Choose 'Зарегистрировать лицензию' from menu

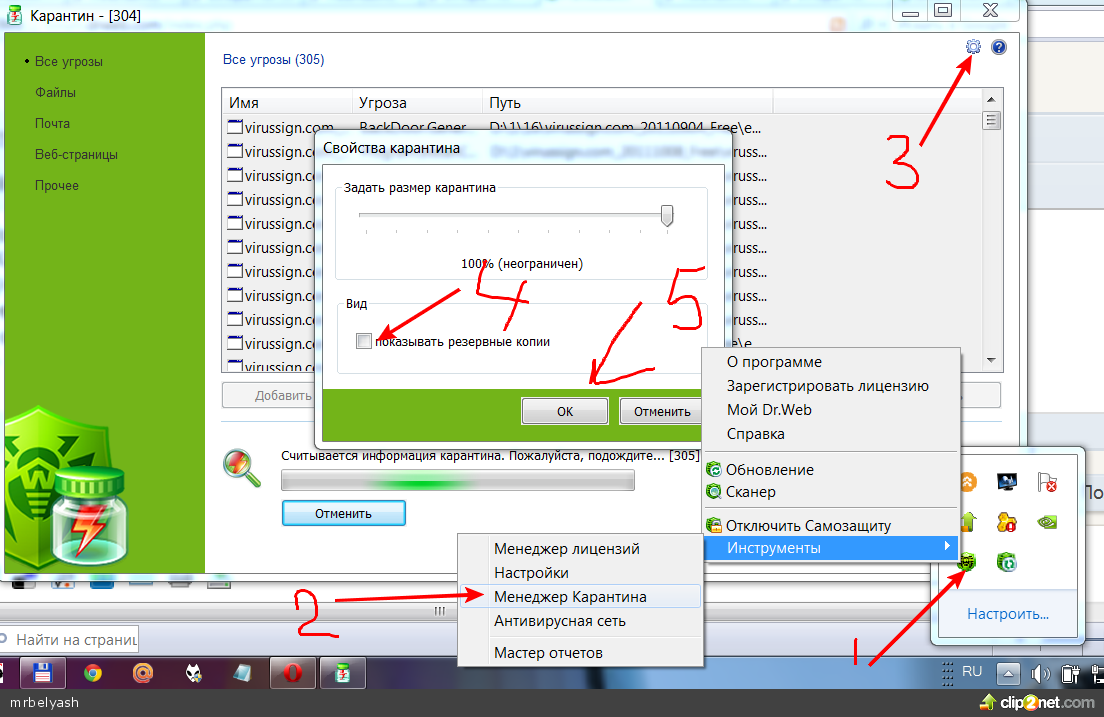point(827,386)
